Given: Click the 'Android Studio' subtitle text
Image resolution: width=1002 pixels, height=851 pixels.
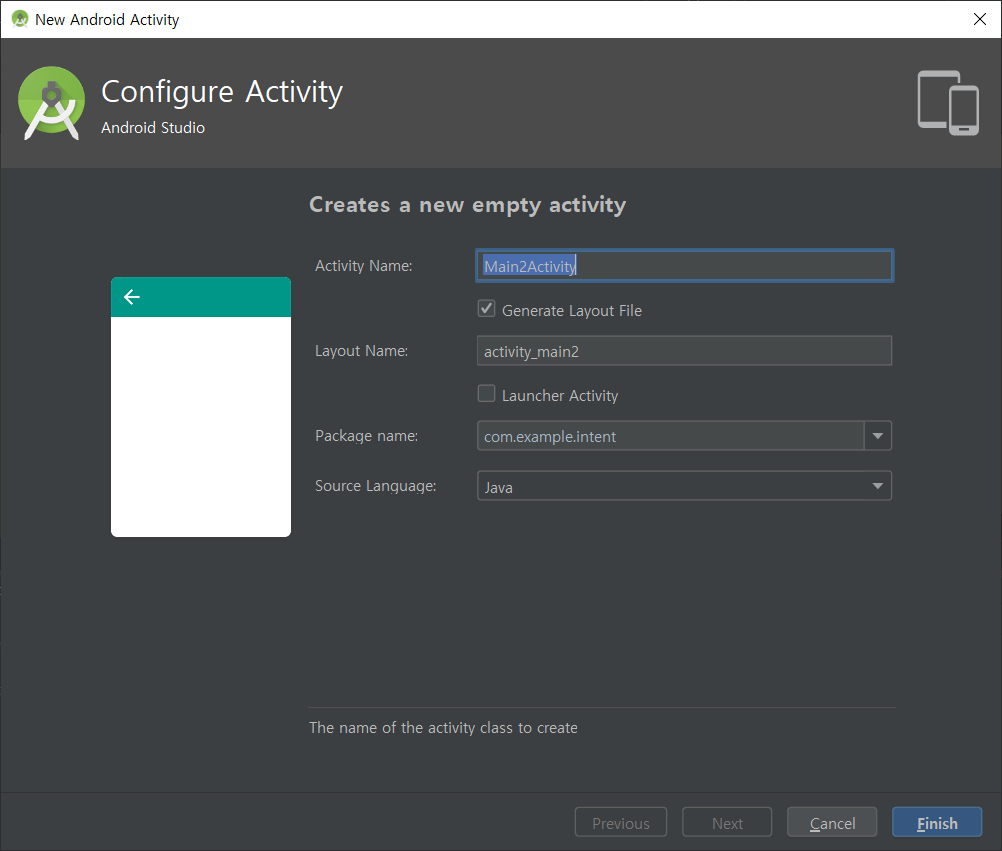Looking at the screenshot, I should coord(153,128).
